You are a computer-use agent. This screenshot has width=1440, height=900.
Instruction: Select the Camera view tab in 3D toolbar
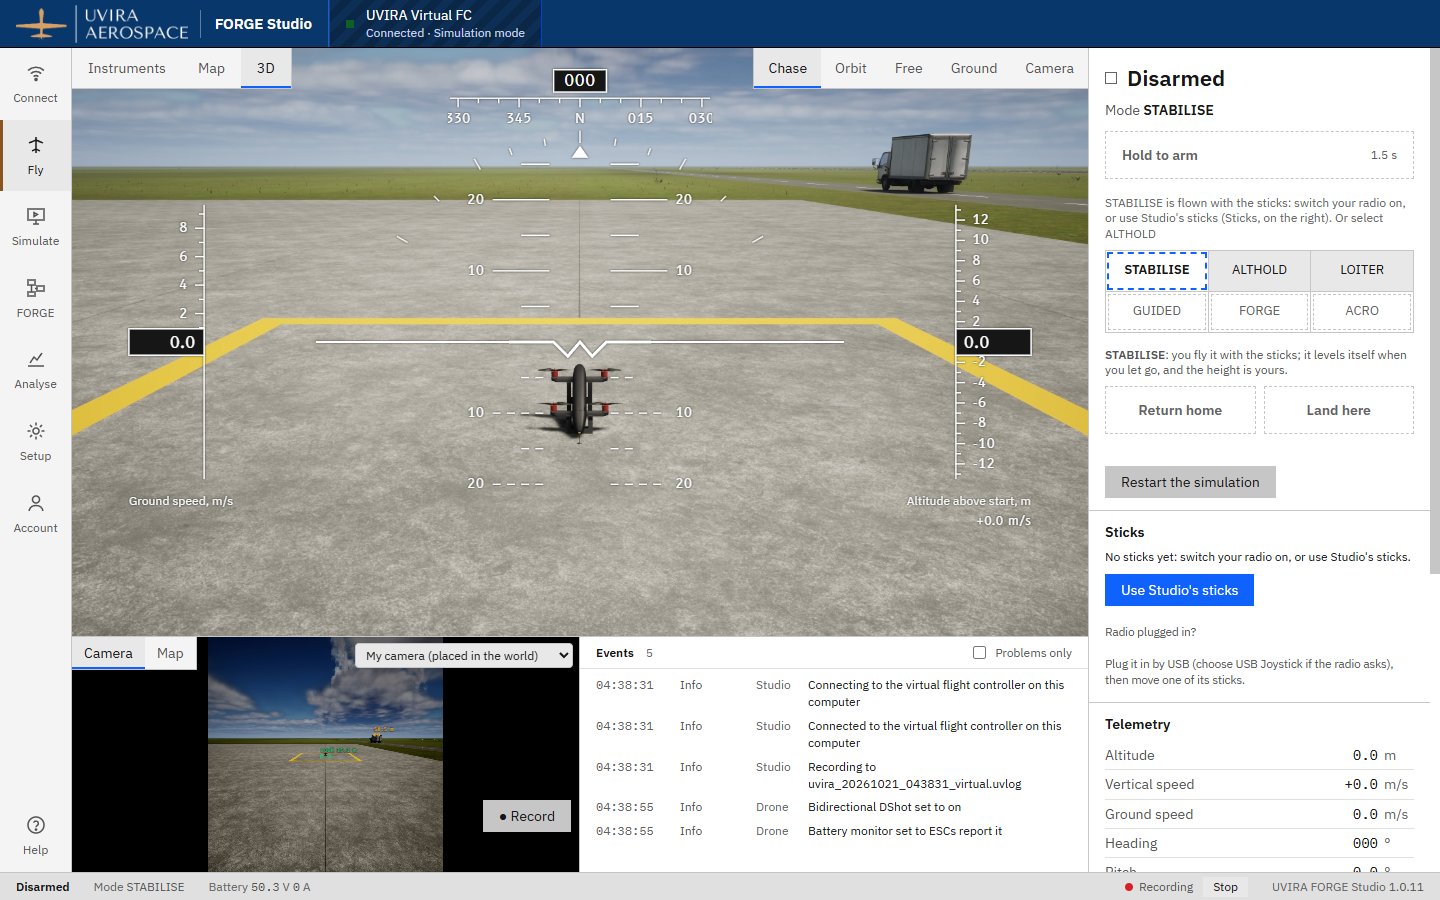1049,68
